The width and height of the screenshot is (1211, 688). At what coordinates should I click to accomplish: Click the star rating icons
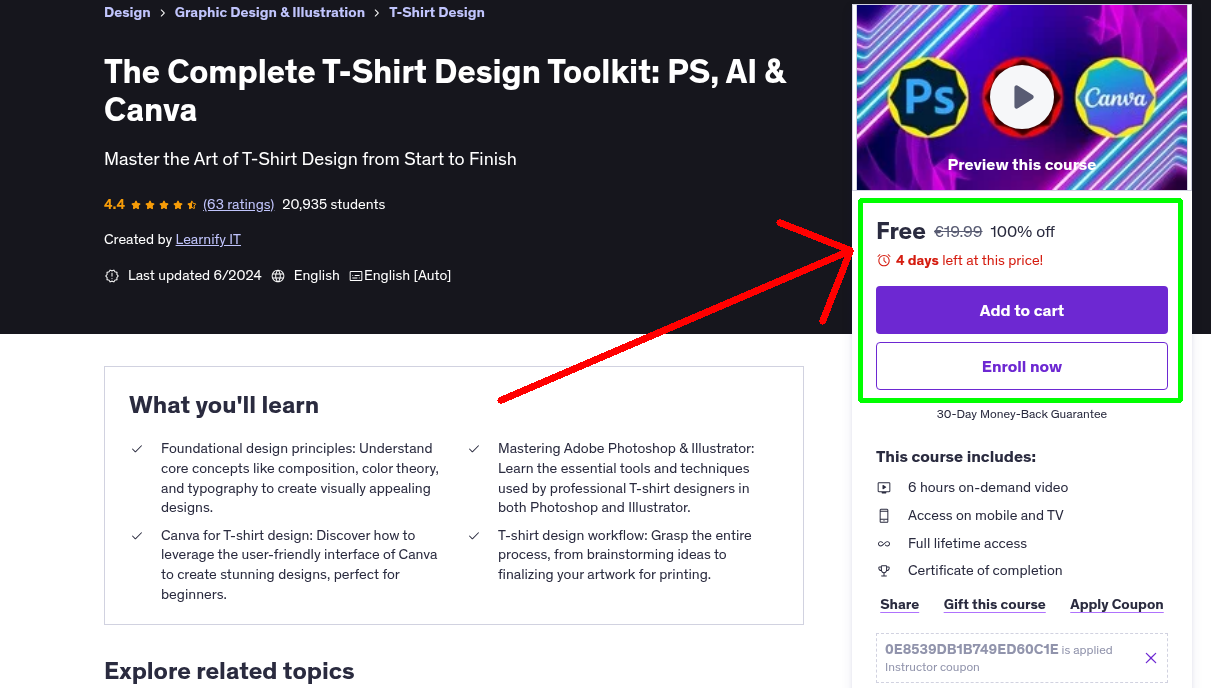[164, 205]
